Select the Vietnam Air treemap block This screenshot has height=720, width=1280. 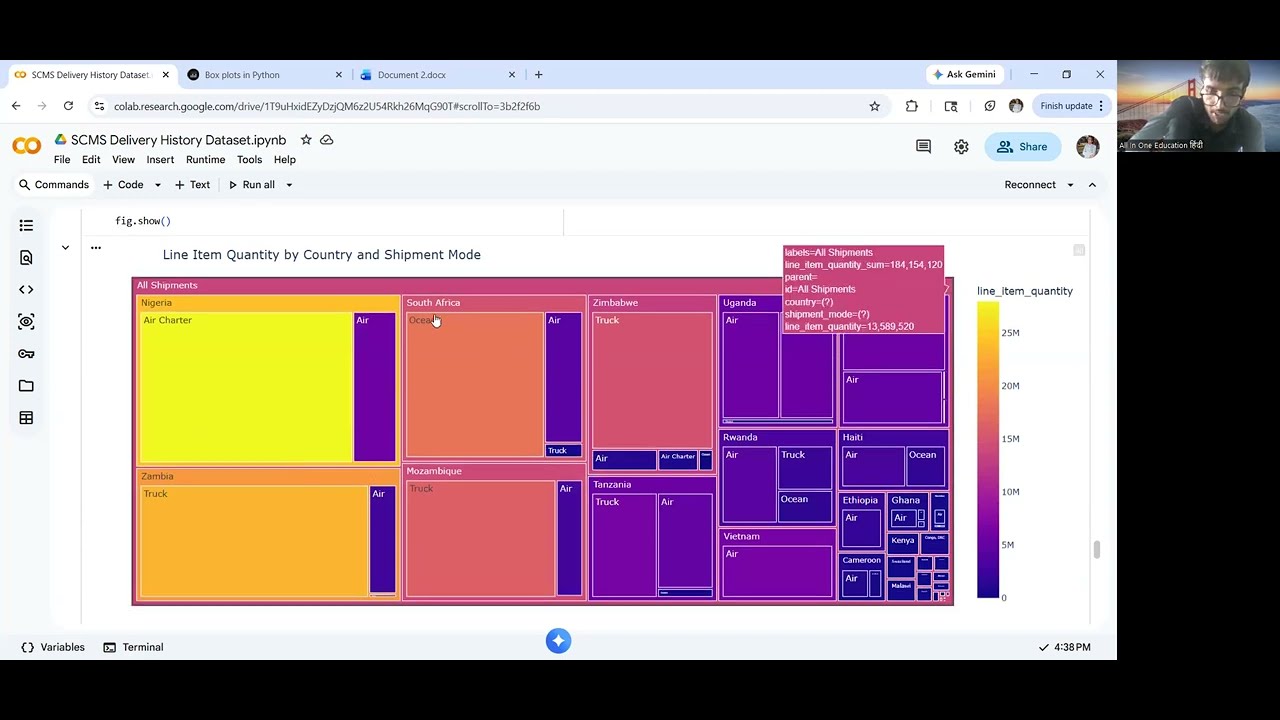[777, 571]
